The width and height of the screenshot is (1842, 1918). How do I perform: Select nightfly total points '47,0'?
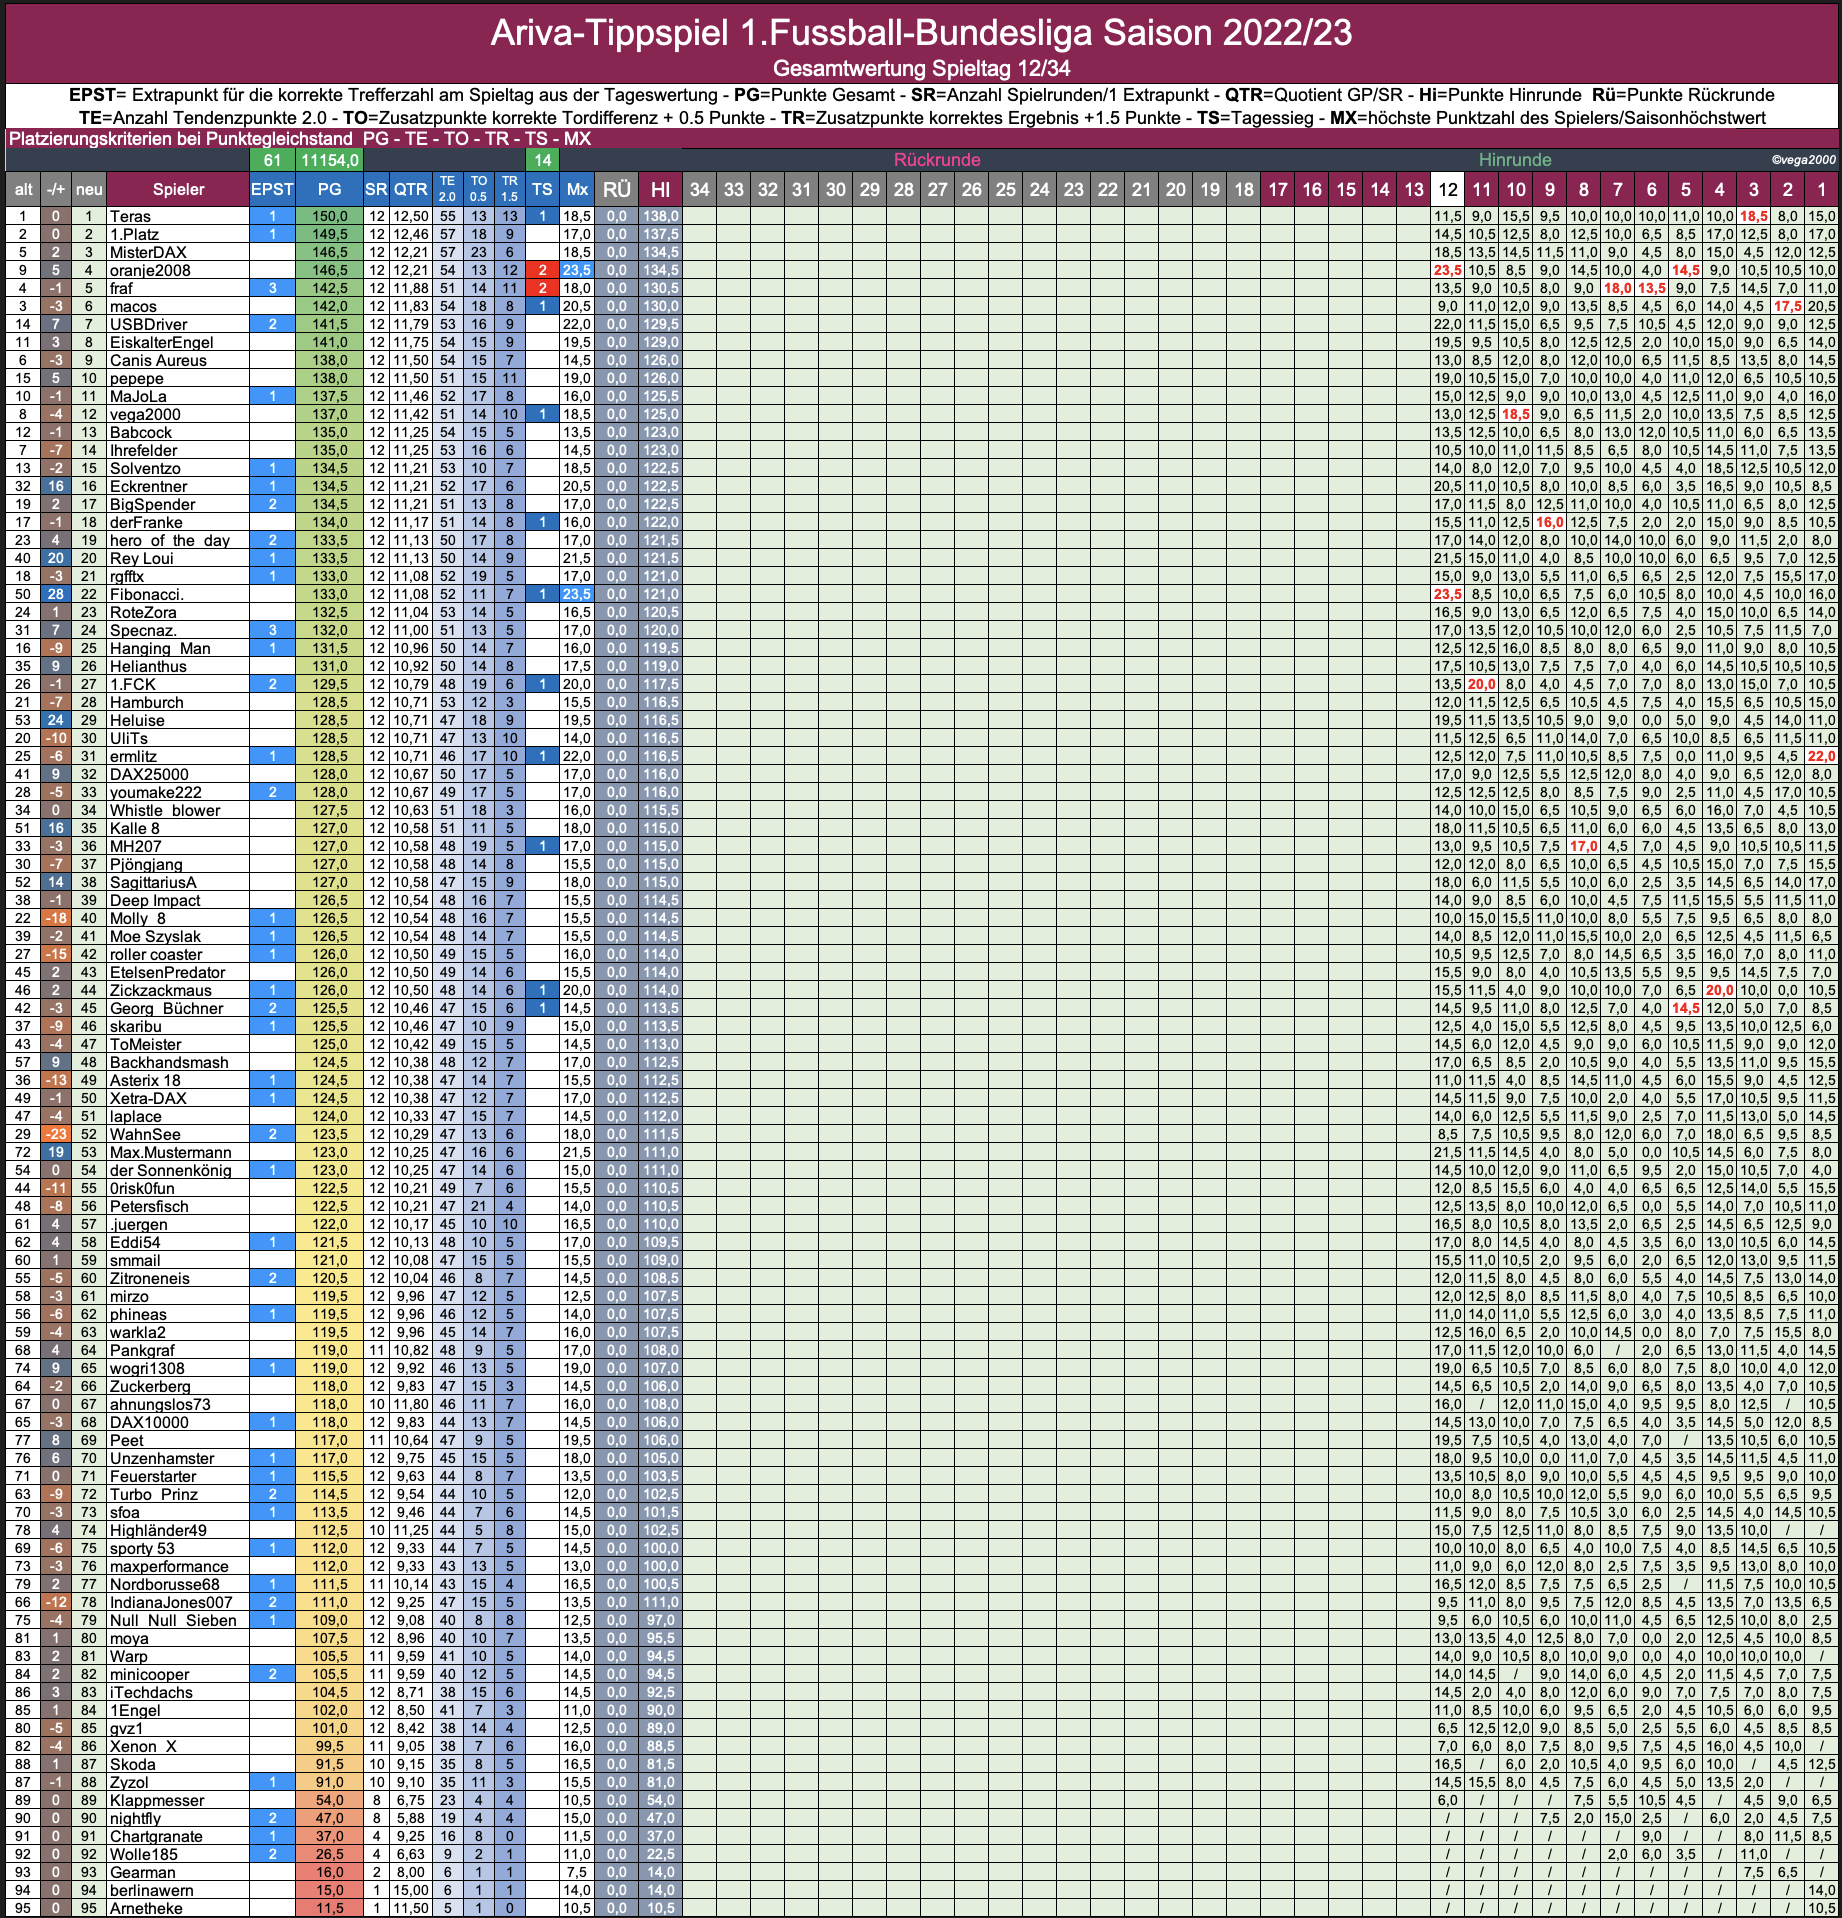pyautogui.click(x=329, y=1818)
